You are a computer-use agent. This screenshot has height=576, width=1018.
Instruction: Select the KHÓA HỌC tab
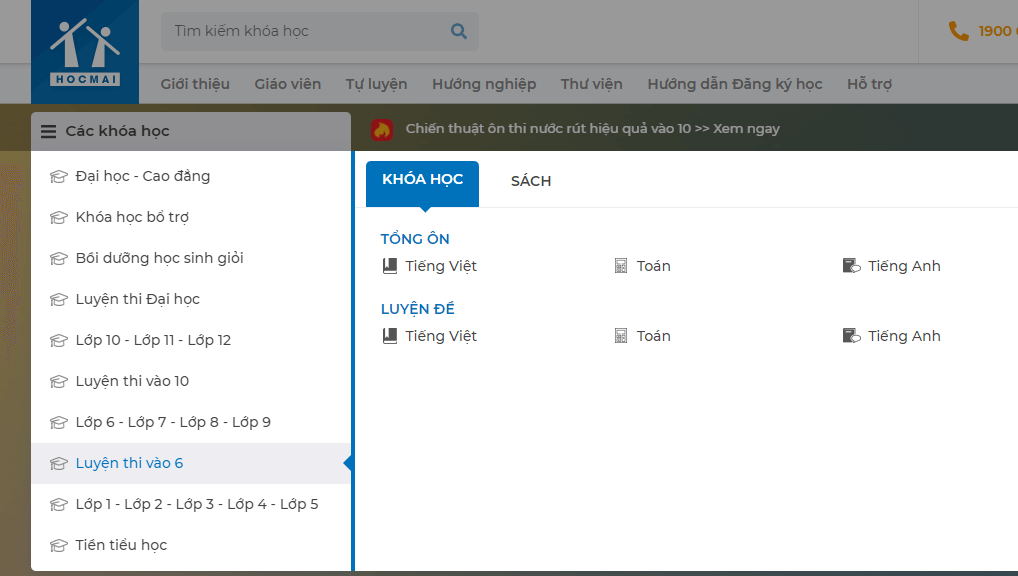pyautogui.click(x=422, y=181)
